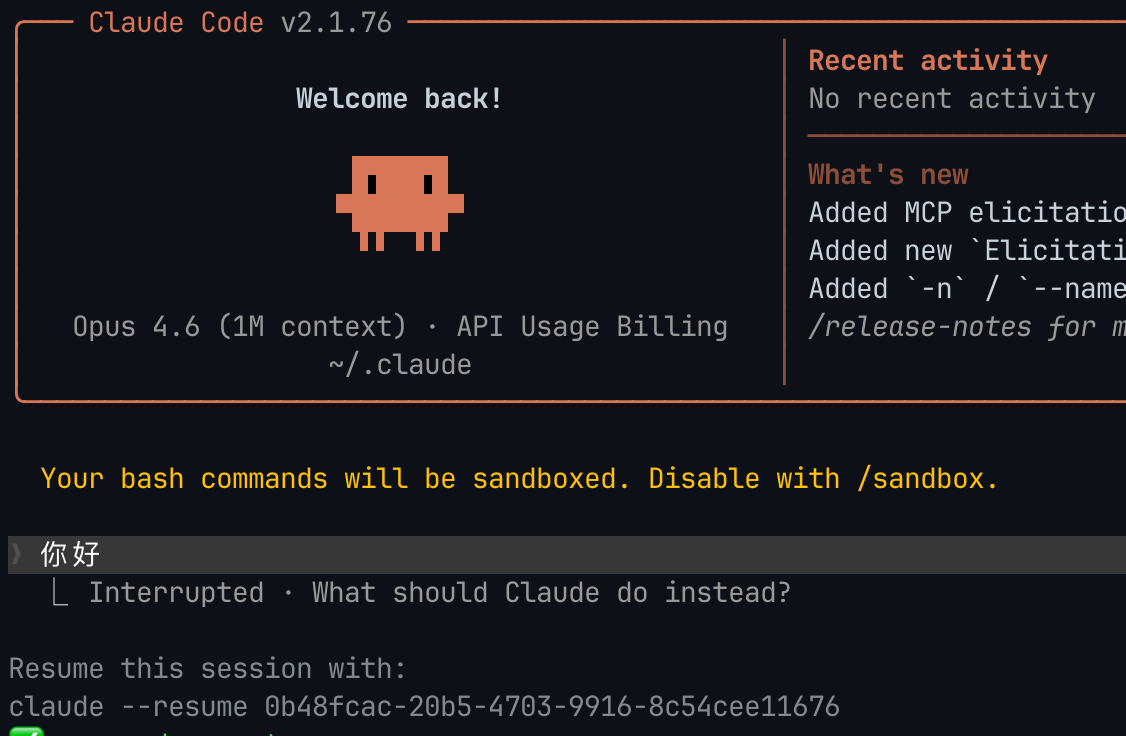
Task: Click the Claude Code title text
Action: (176, 22)
